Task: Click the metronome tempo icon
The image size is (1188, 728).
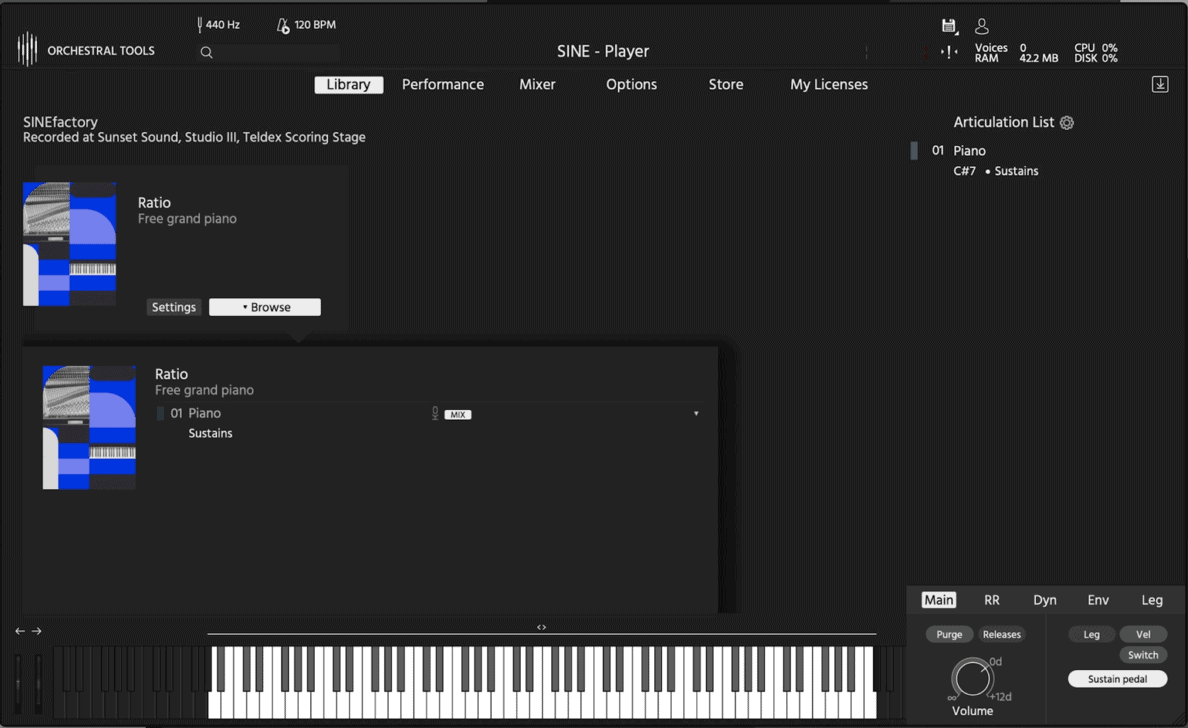Action: (283, 25)
